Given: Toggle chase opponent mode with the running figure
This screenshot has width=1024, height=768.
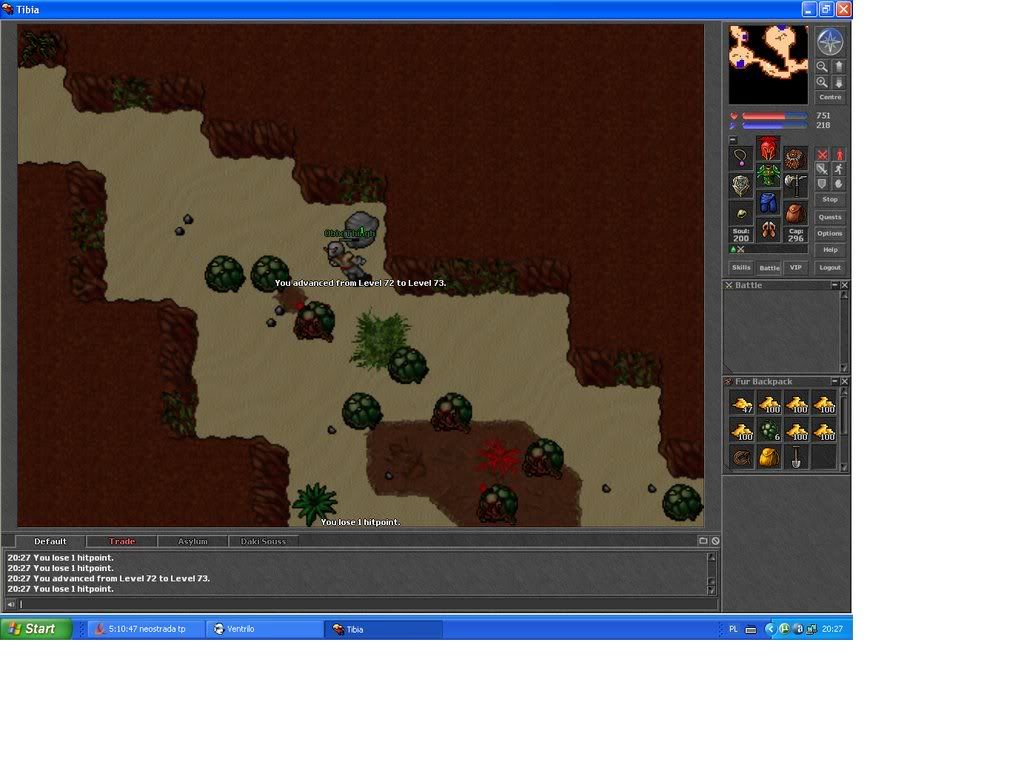Looking at the screenshot, I should click(839, 170).
